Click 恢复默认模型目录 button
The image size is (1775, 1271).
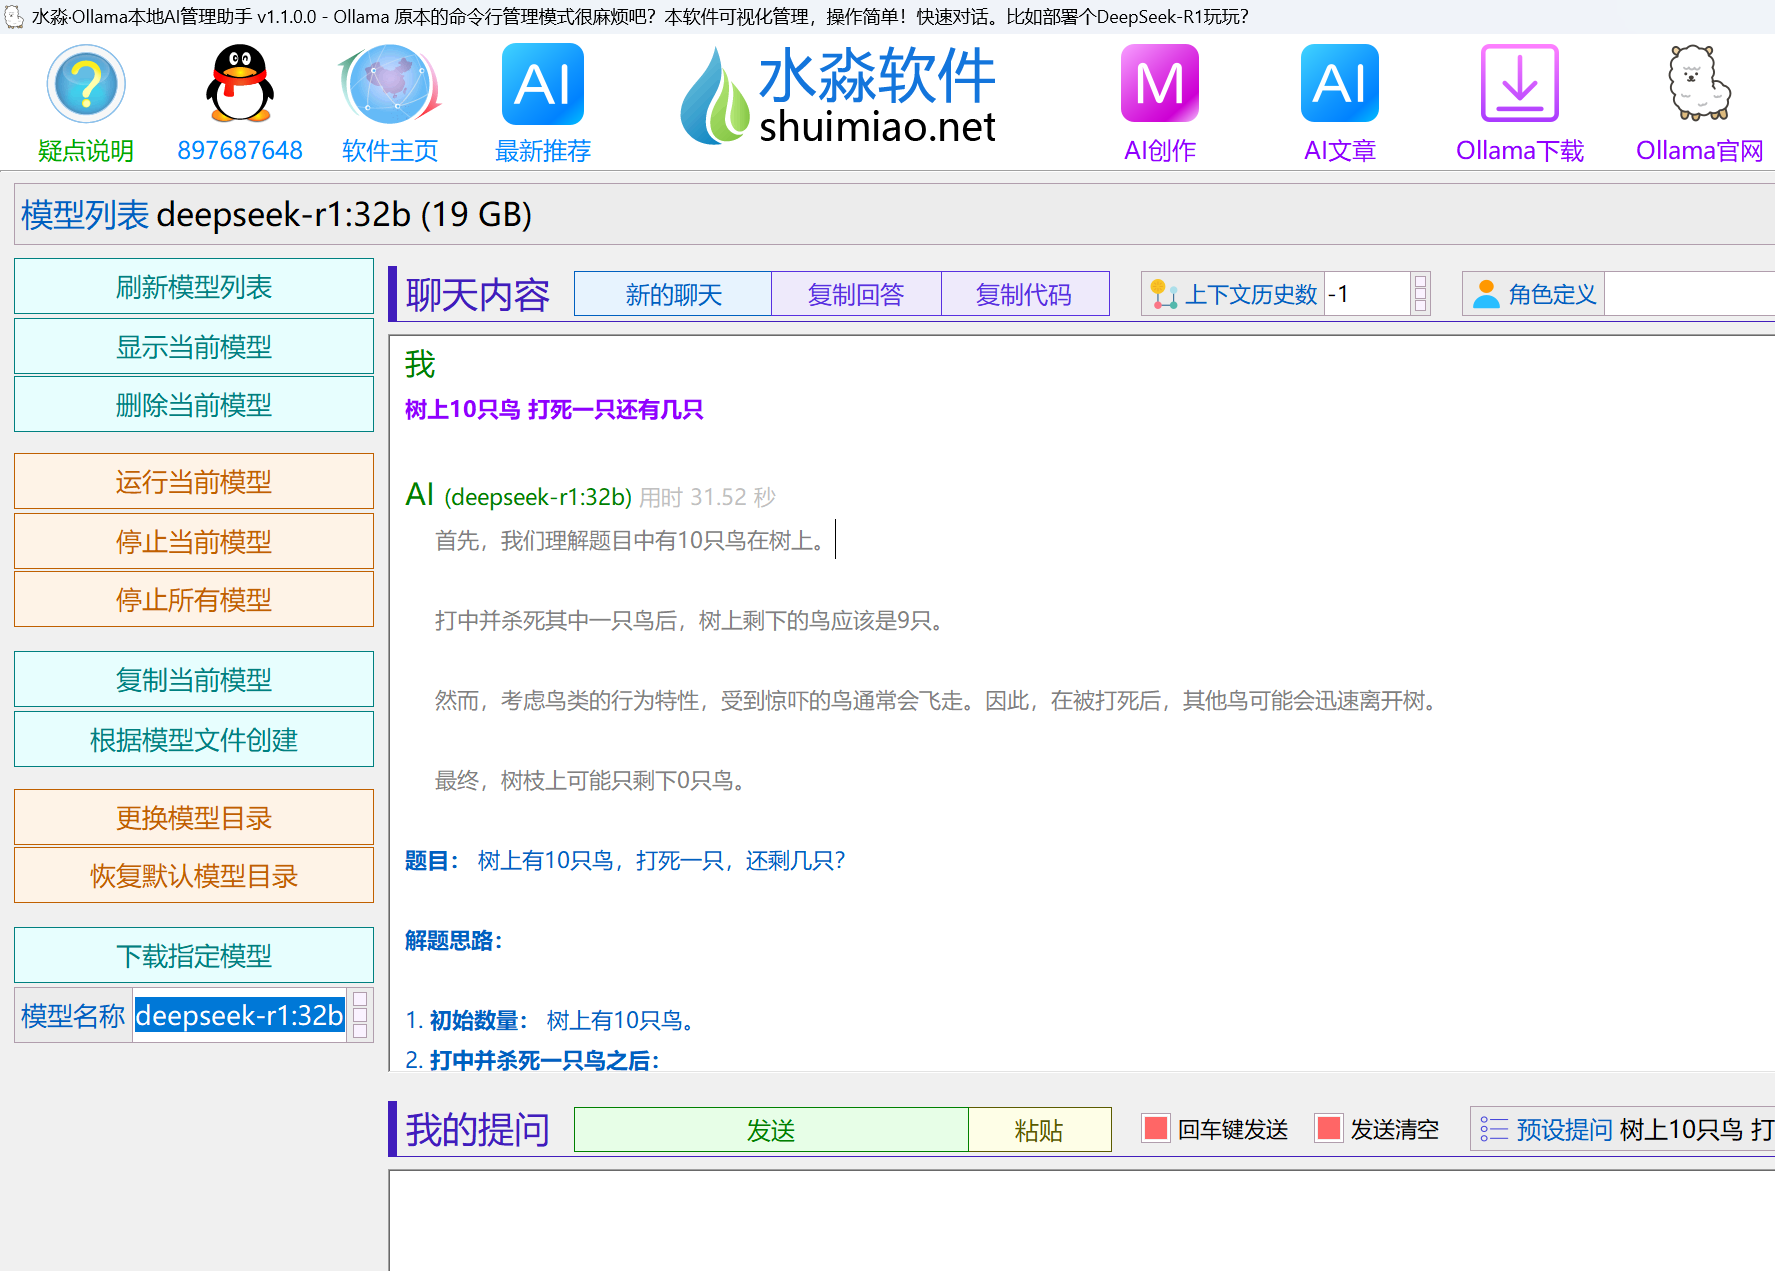(194, 876)
